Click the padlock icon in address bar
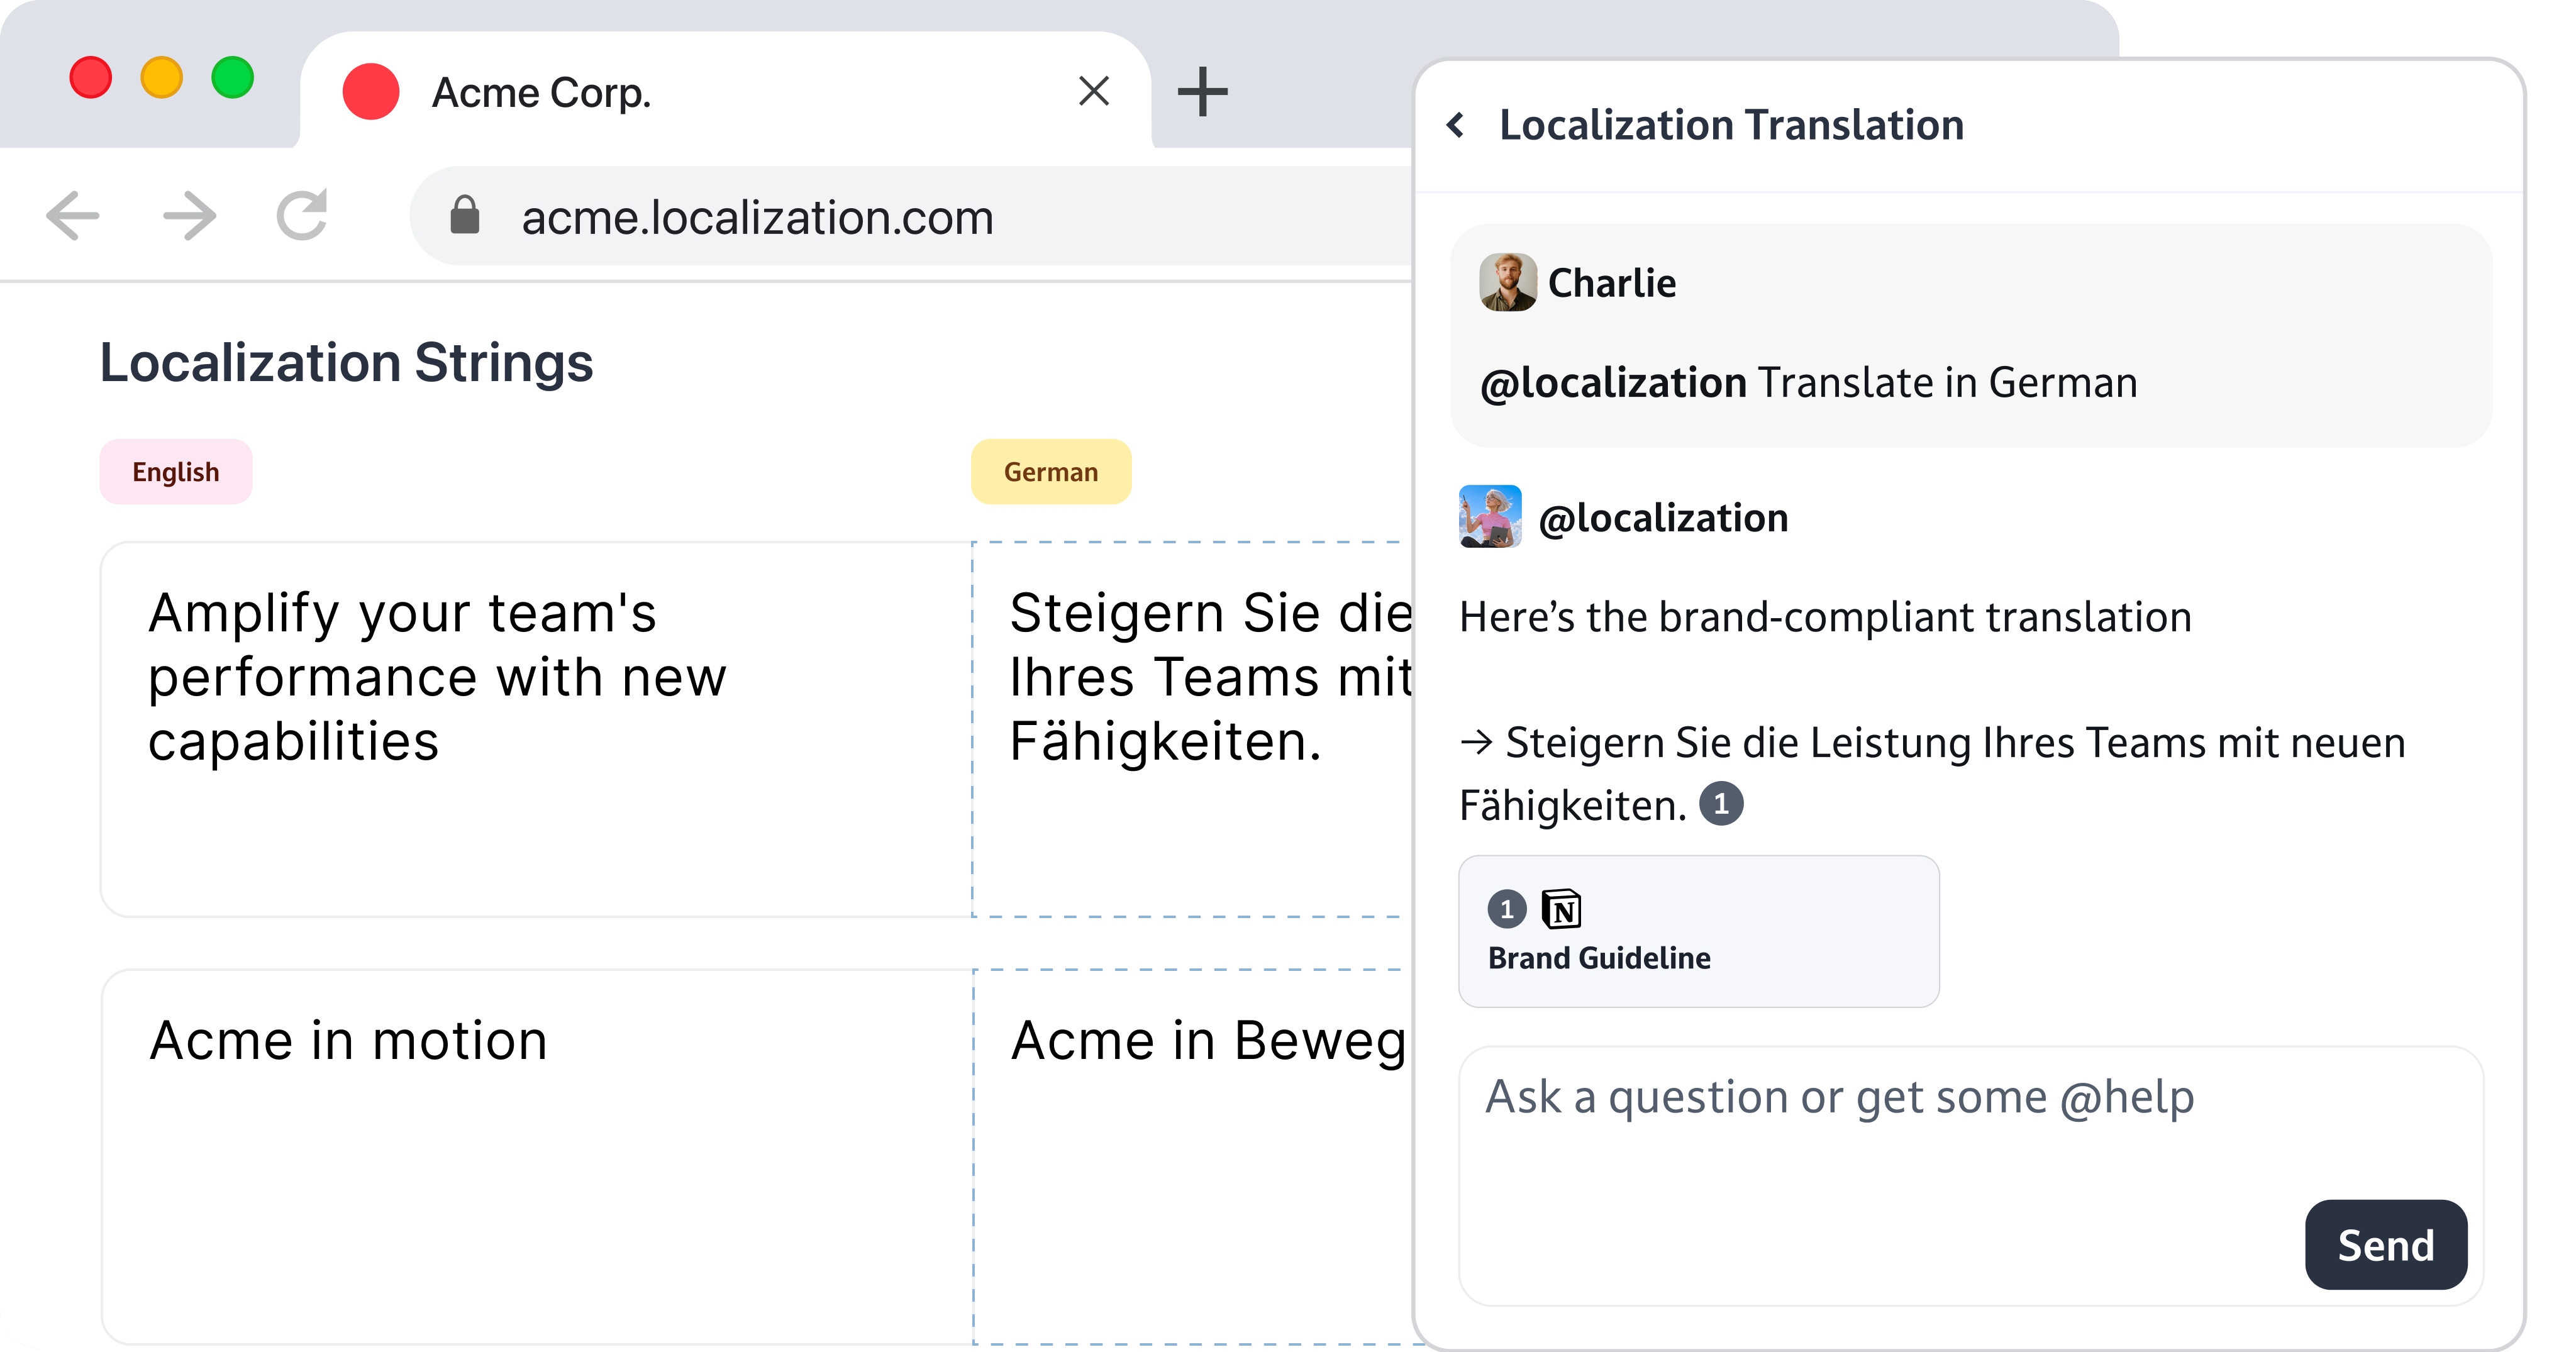2576x1352 pixels. pyautogui.click(x=465, y=215)
